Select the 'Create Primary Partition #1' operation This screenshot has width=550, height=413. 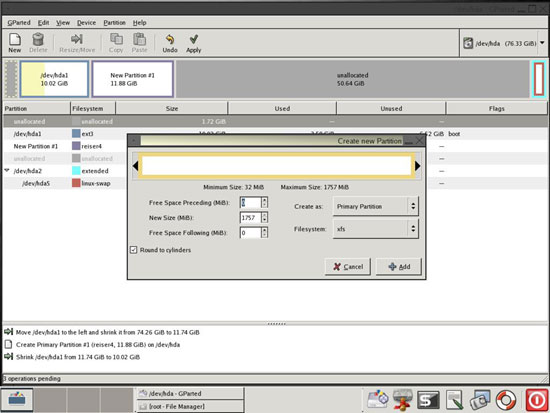pos(98,345)
